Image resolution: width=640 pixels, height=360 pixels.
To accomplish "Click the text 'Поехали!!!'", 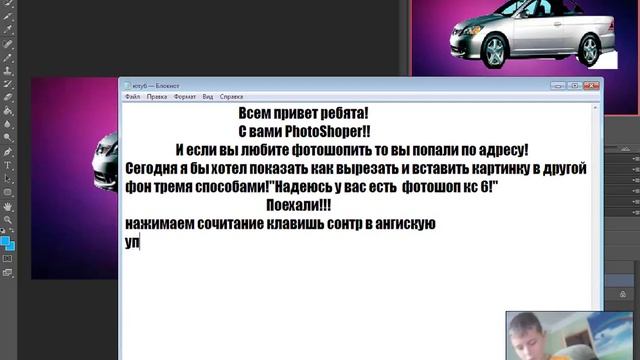I will point(298,205).
